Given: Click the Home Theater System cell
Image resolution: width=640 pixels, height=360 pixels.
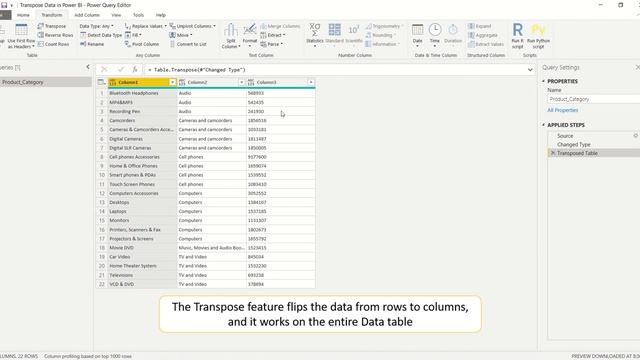Looking at the screenshot, I should coord(142,266).
